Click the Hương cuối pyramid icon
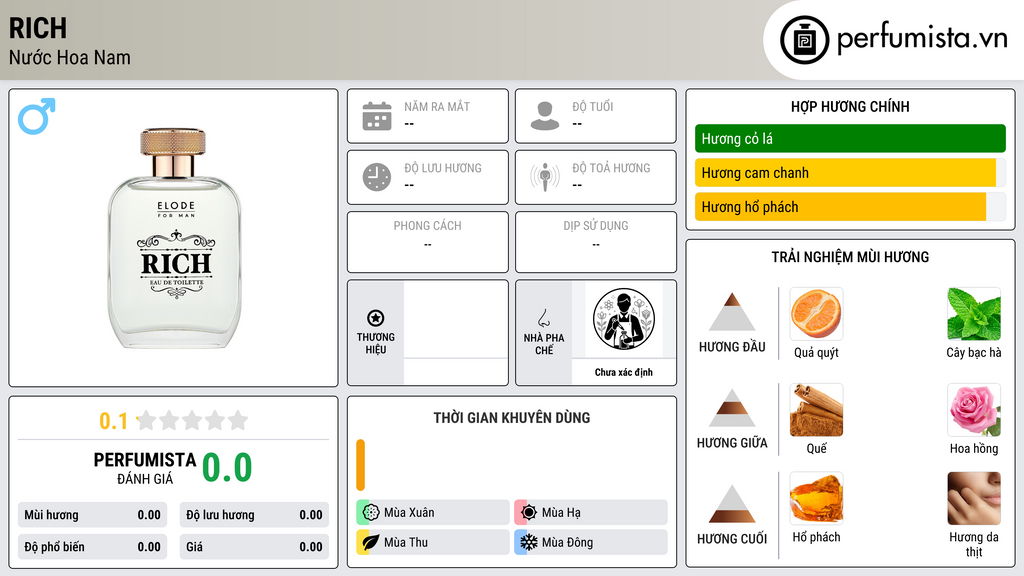Viewport: 1024px width, 576px height. (732, 504)
